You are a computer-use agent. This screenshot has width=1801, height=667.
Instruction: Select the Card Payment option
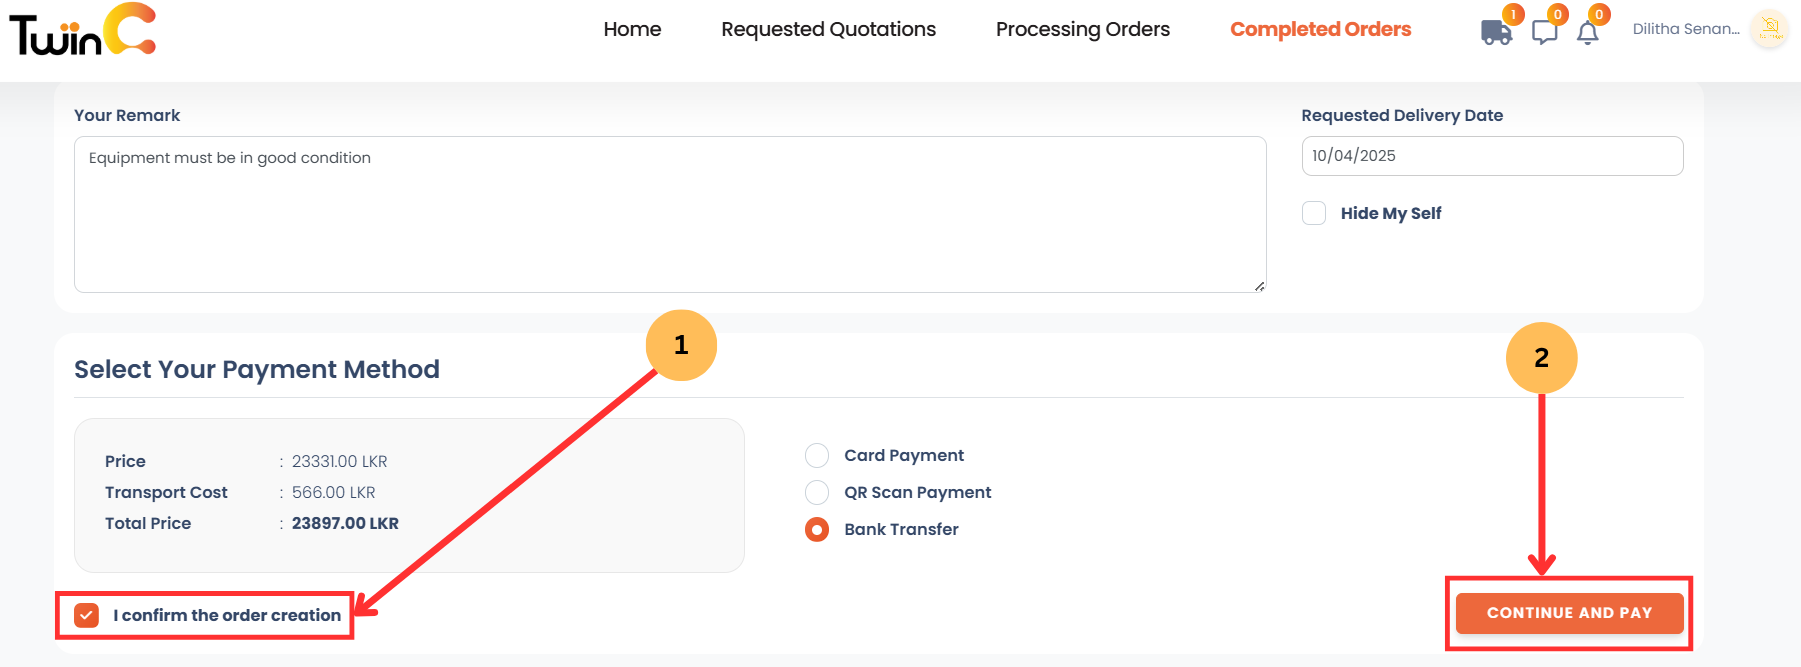coord(817,455)
